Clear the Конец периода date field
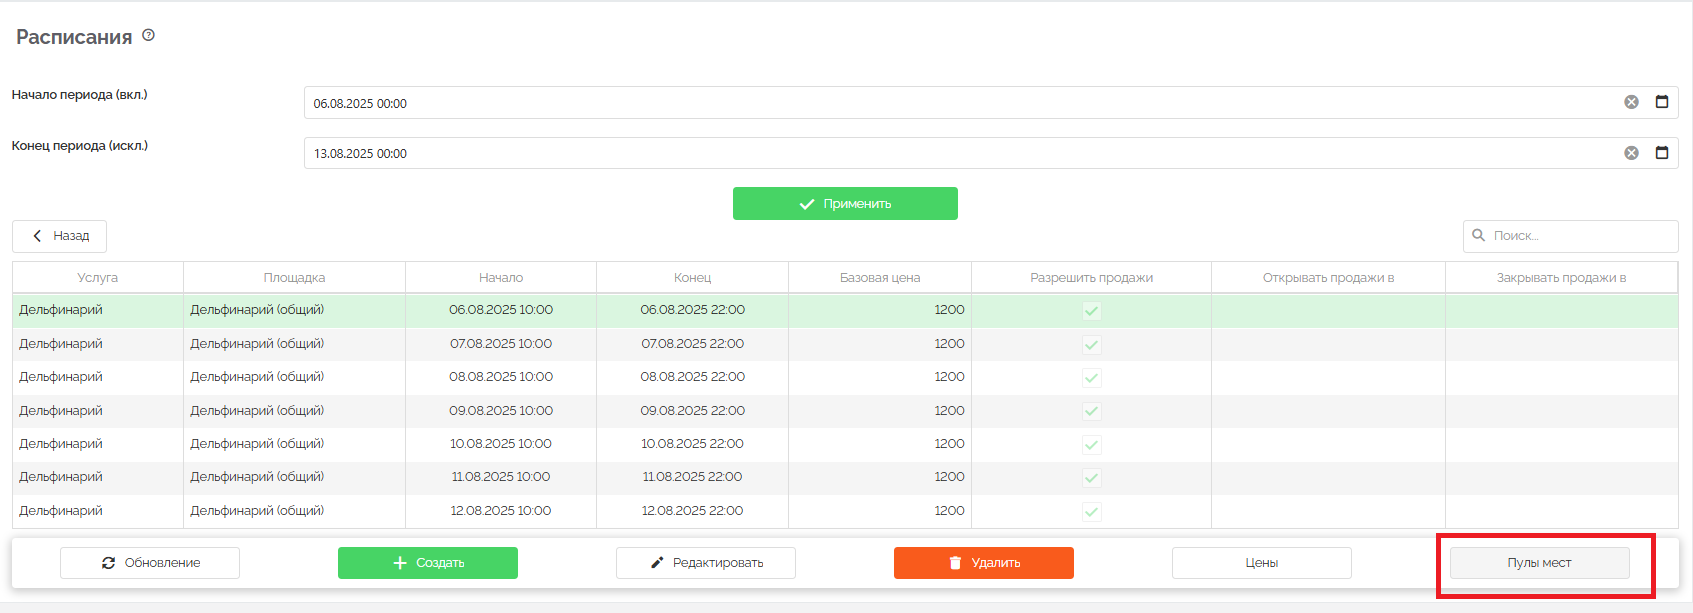The width and height of the screenshot is (1693, 613). pos(1631,153)
